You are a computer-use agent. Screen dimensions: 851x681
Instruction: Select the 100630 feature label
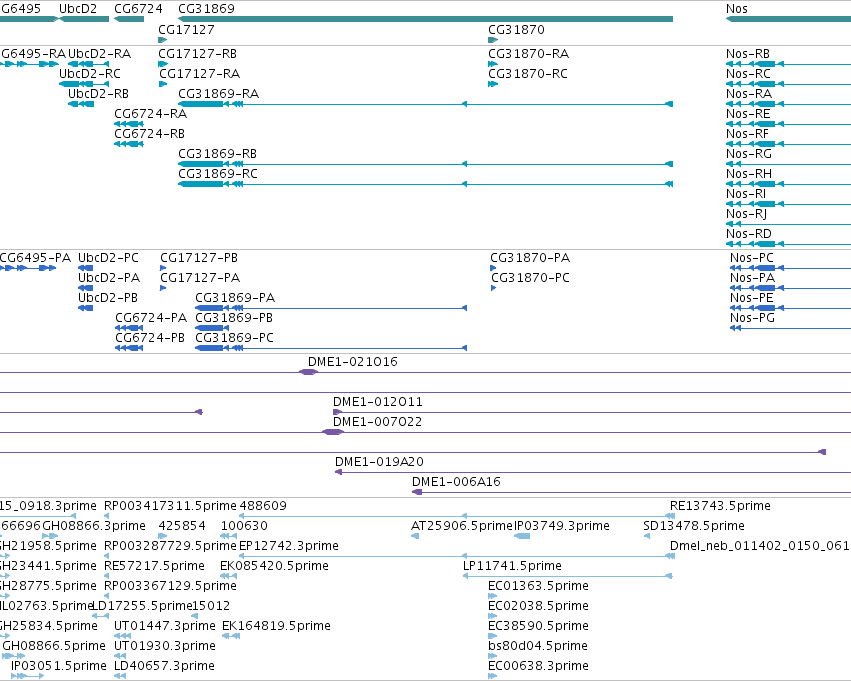point(244,526)
